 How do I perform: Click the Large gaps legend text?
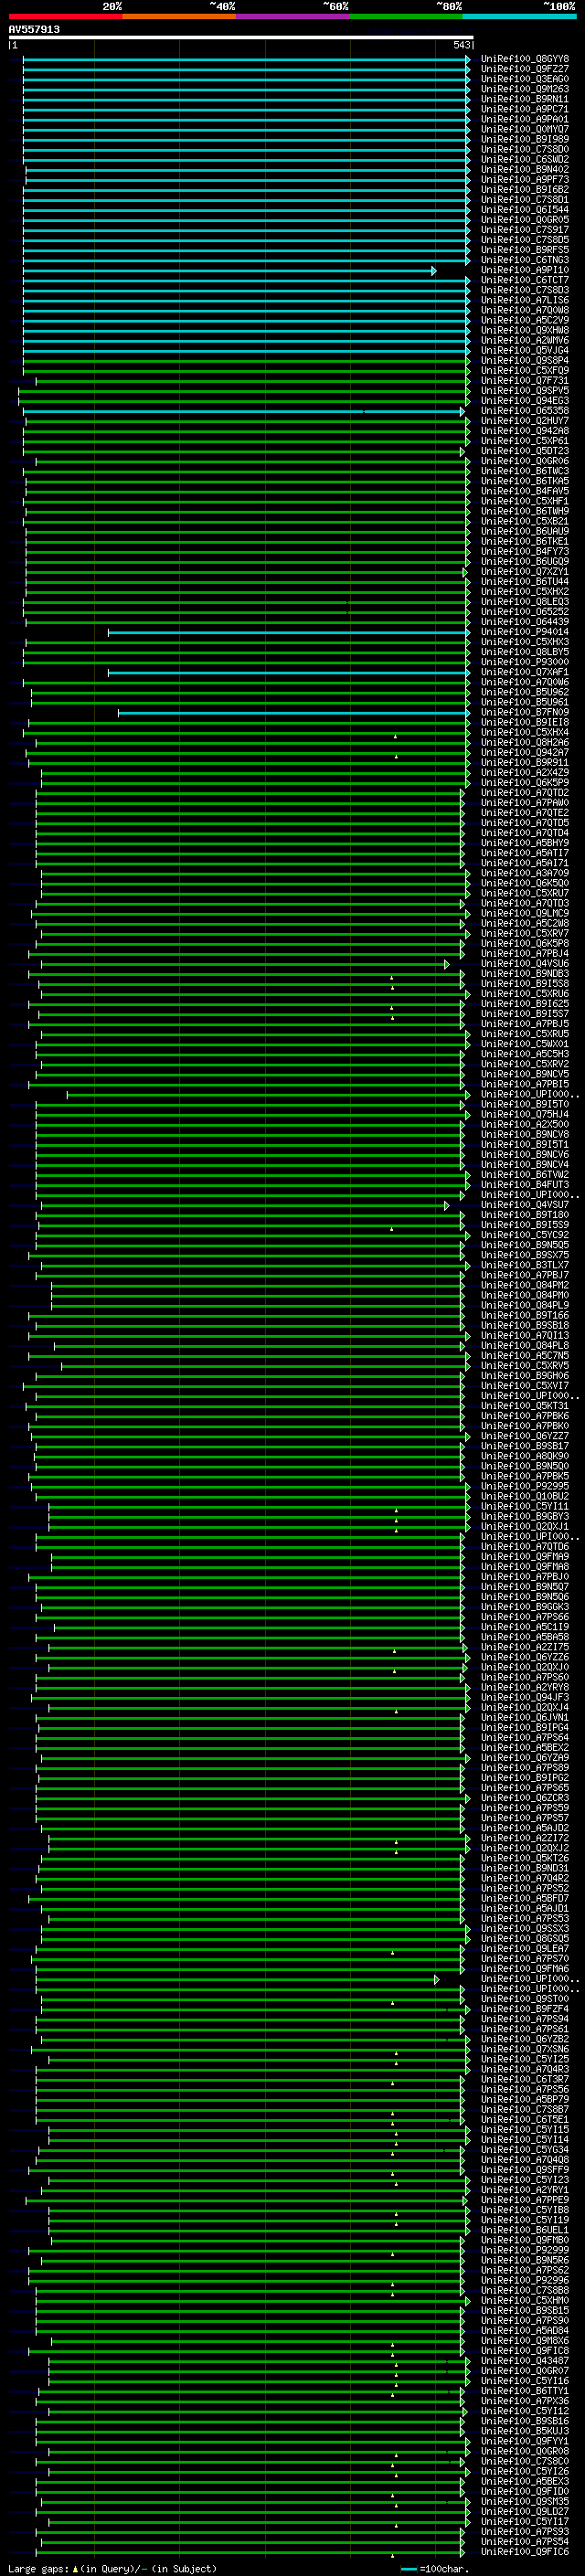112,2568
